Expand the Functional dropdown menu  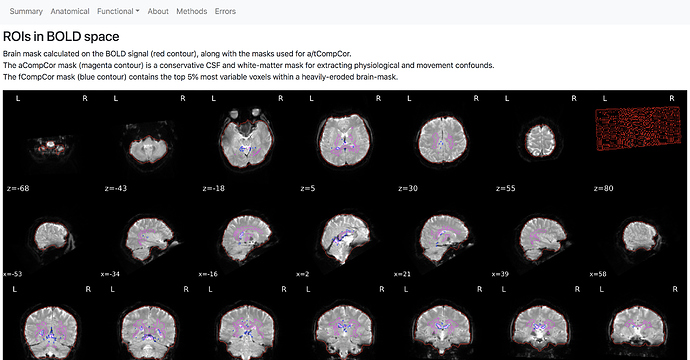pos(118,11)
